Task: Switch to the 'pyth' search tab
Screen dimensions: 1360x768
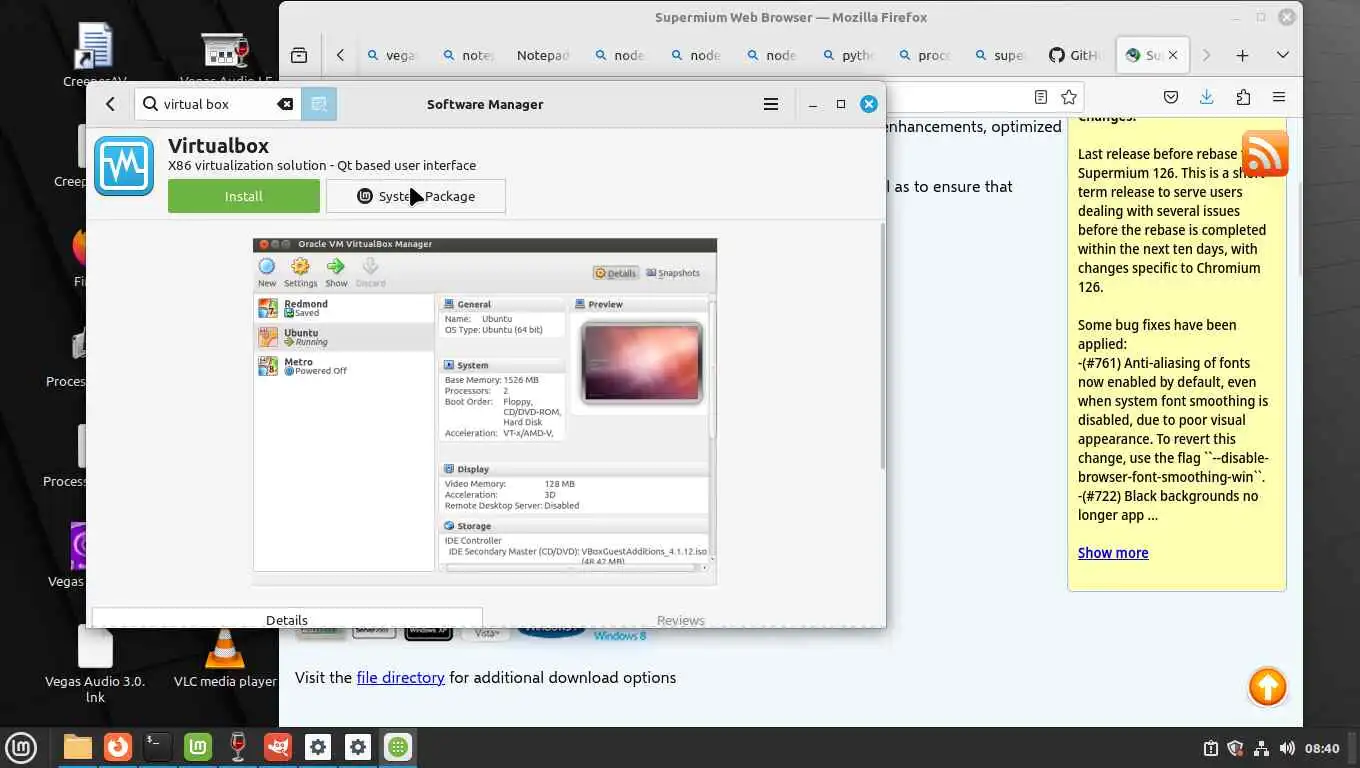Action: click(849, 55)
